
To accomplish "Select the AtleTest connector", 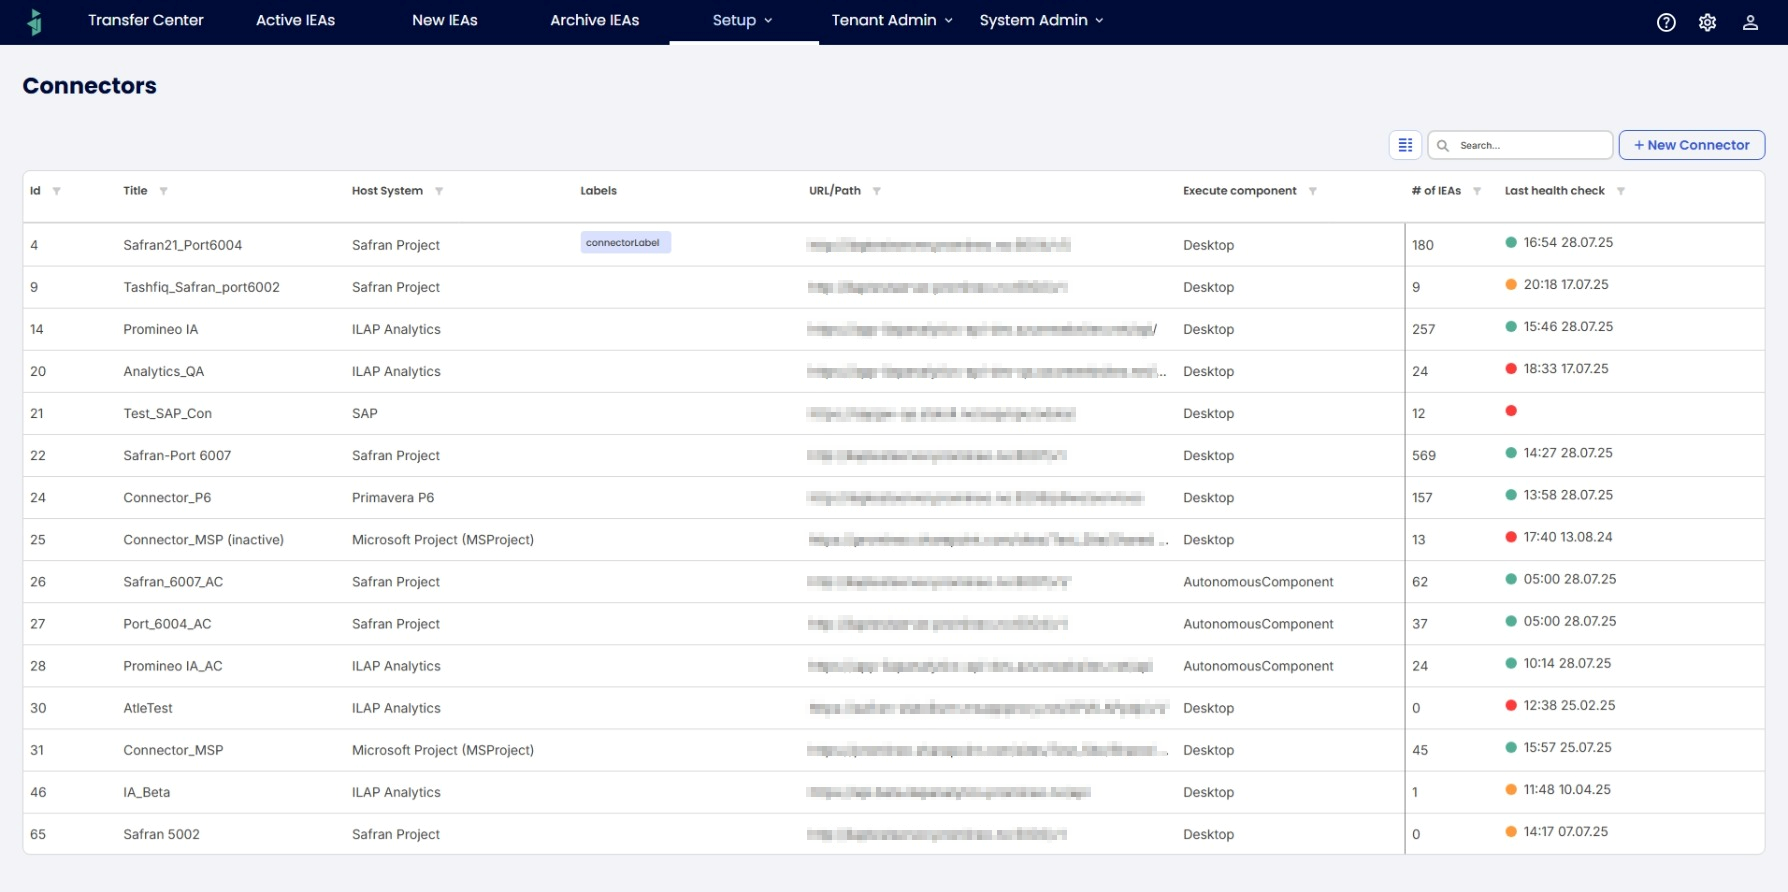I will point(148,708).
